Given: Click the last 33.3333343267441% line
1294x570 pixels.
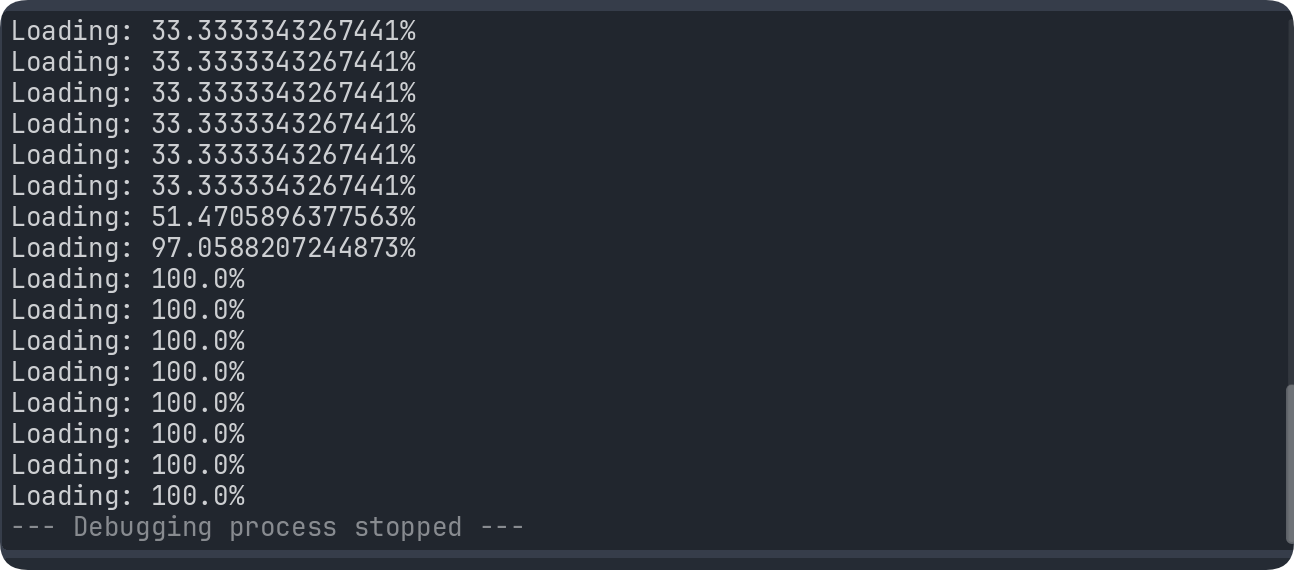Looking at the screenshot, I should pos(213,186).
